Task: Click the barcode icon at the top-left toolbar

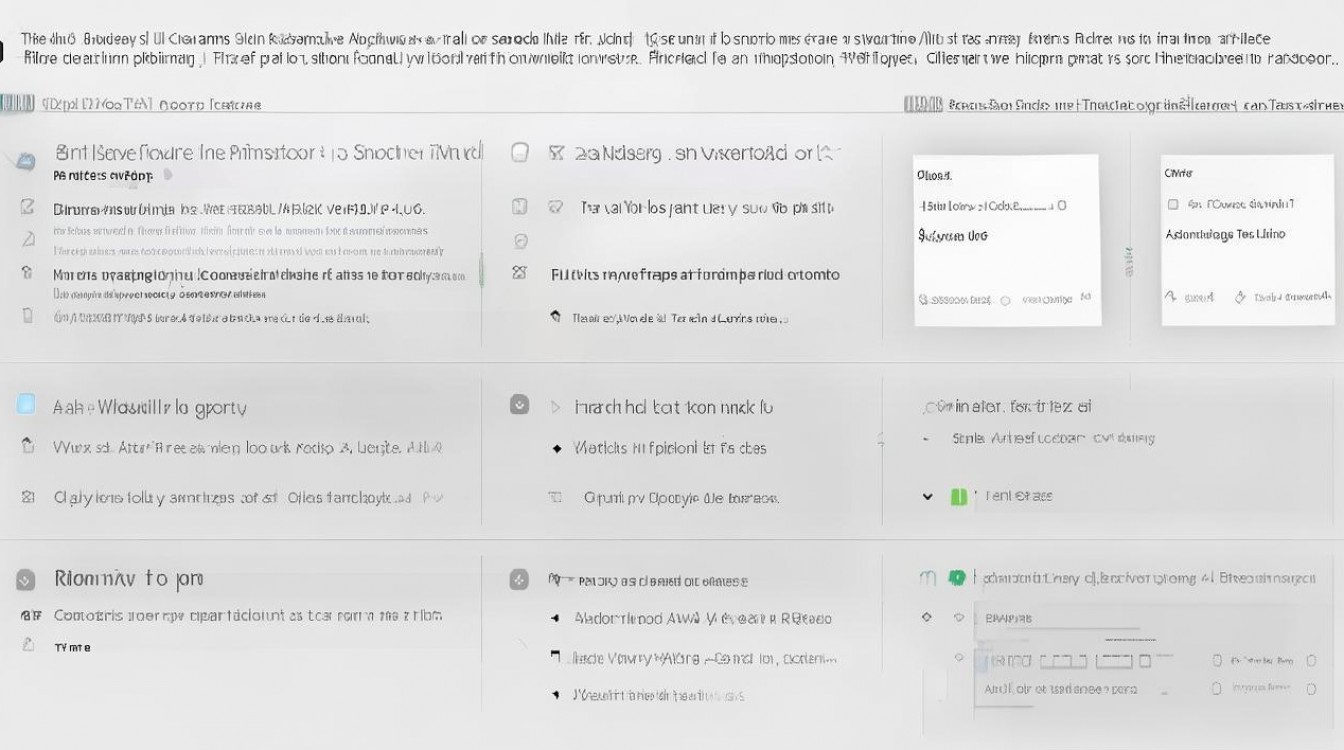Action: tap(18, 103)
